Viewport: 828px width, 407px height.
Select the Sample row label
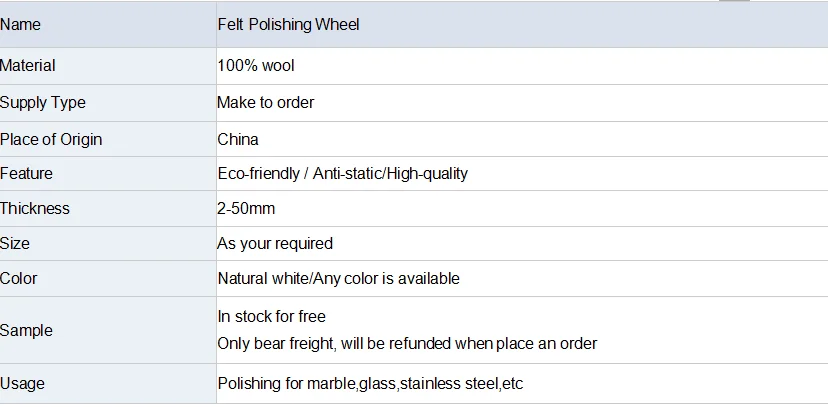27,330
